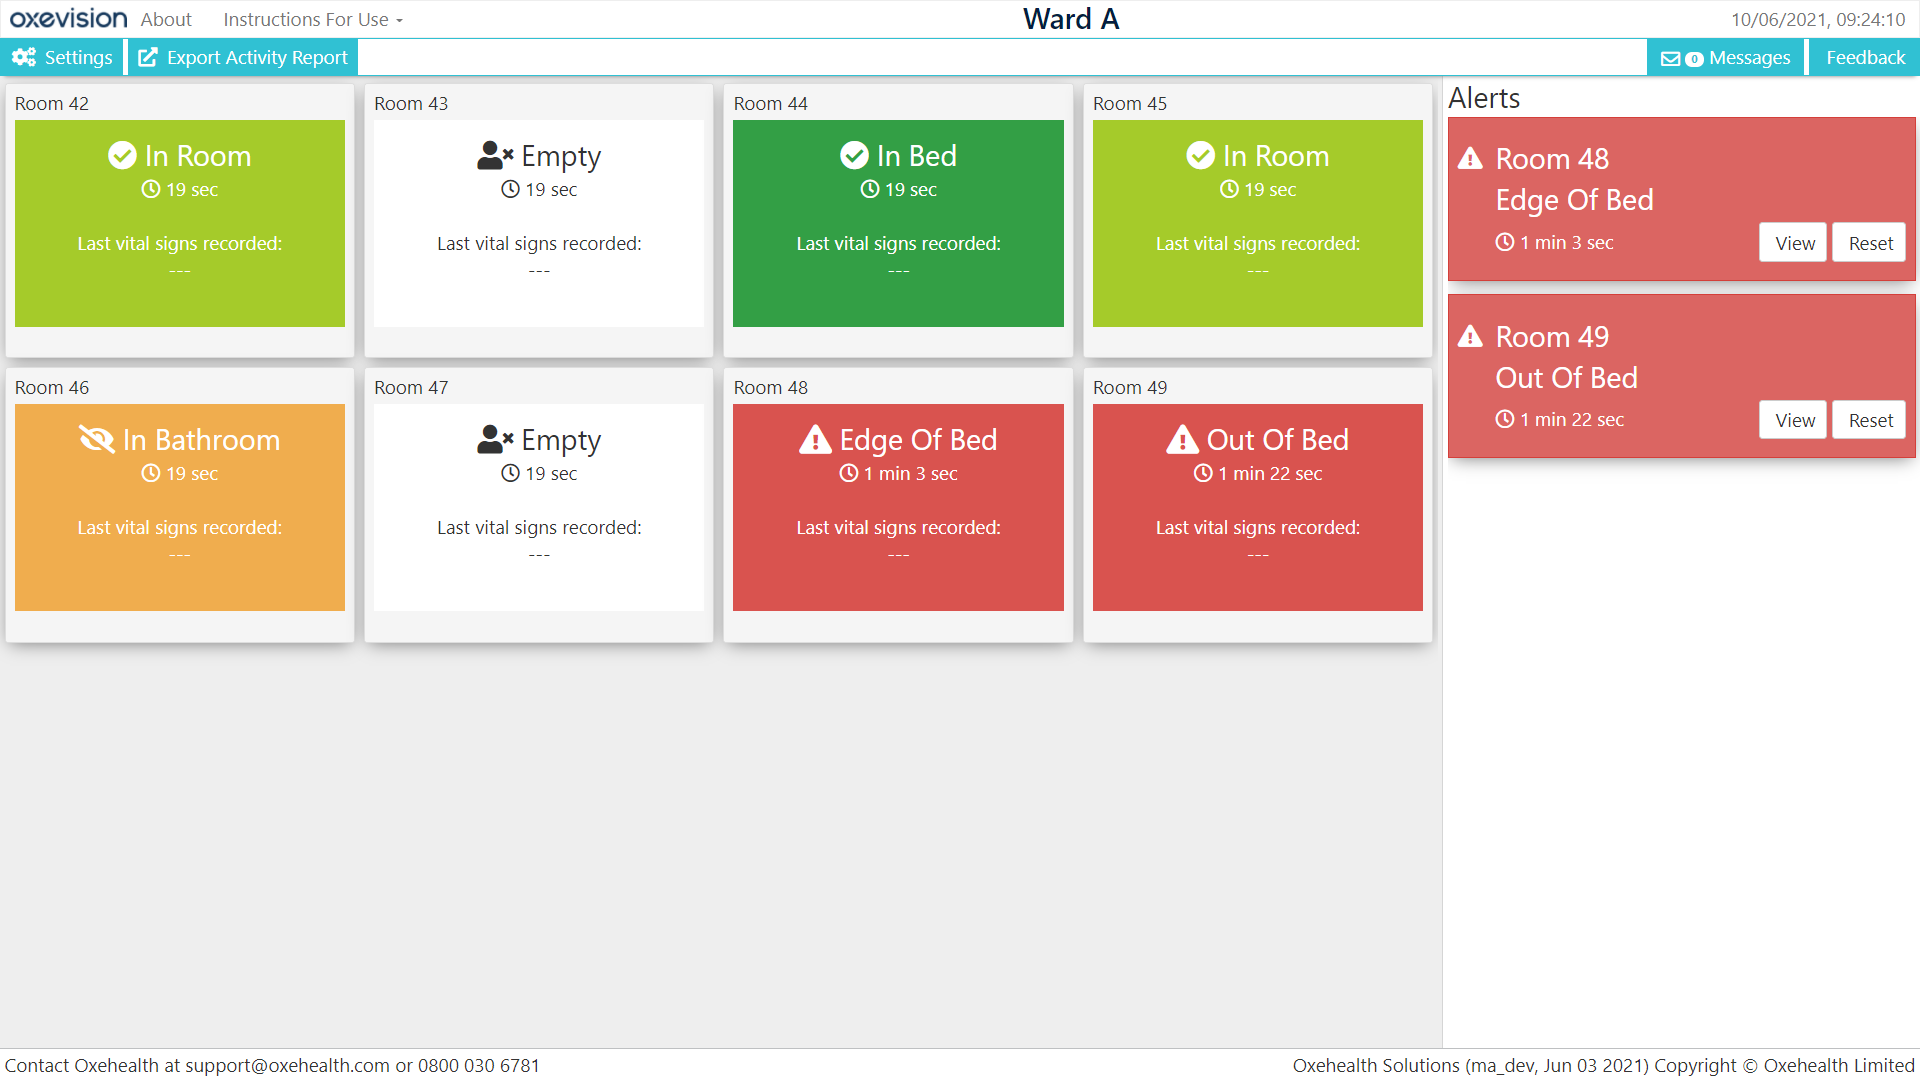Click the checkmark icon in the Room 44 In Bed tile
Image resolution: width=1920 pixels, height=1080 pixels.
coord(854,155)
